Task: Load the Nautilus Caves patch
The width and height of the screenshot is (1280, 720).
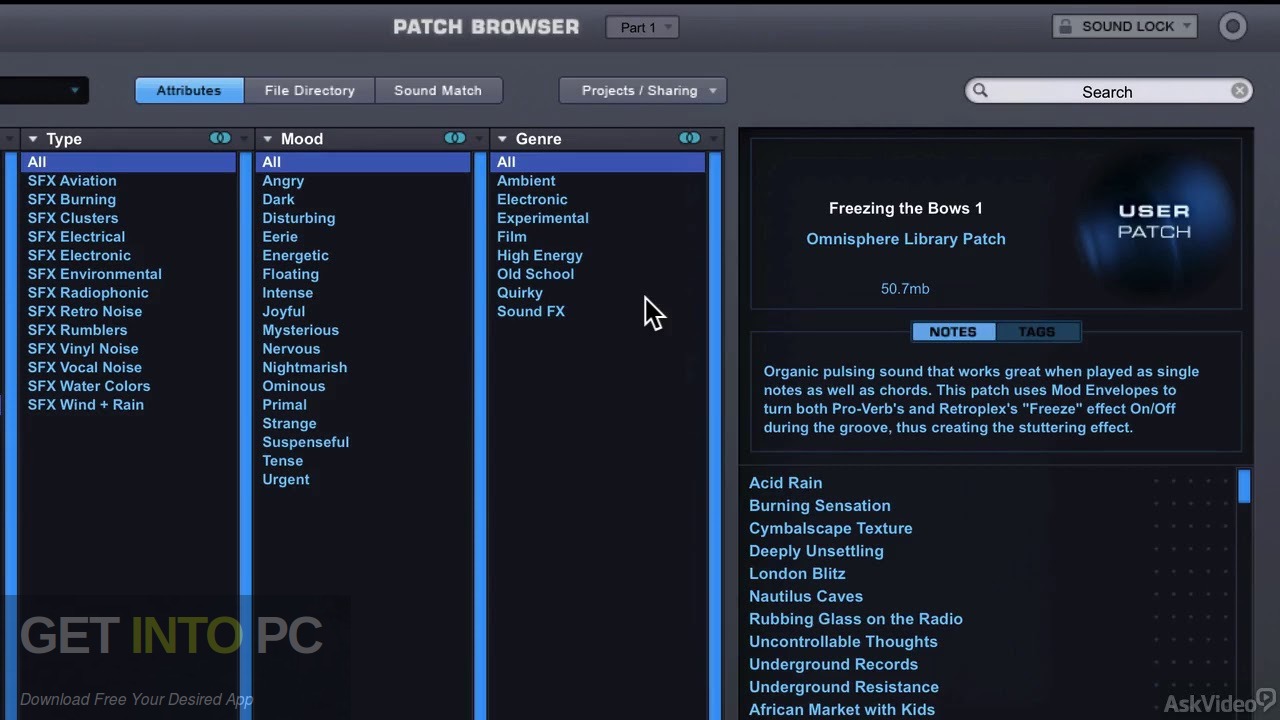Action: [806, 596]
